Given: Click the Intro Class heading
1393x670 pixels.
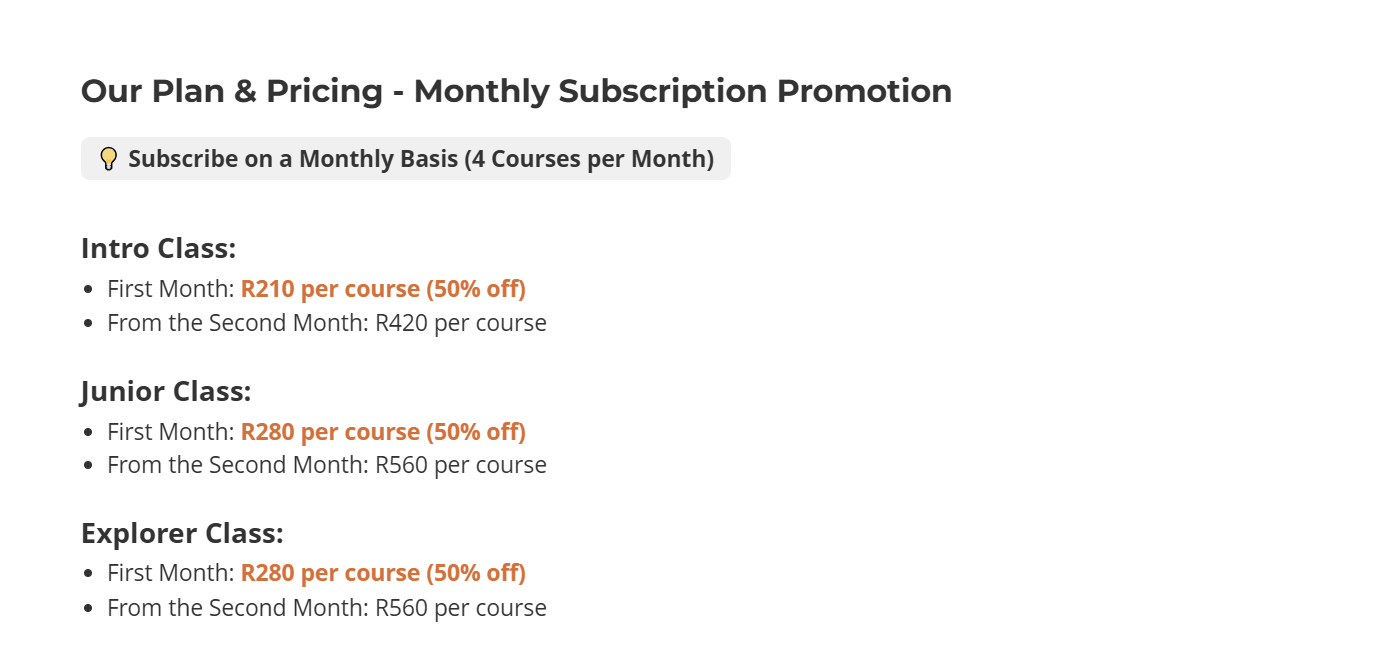Looking at the screenshot, I should click(x=158, y=248).
